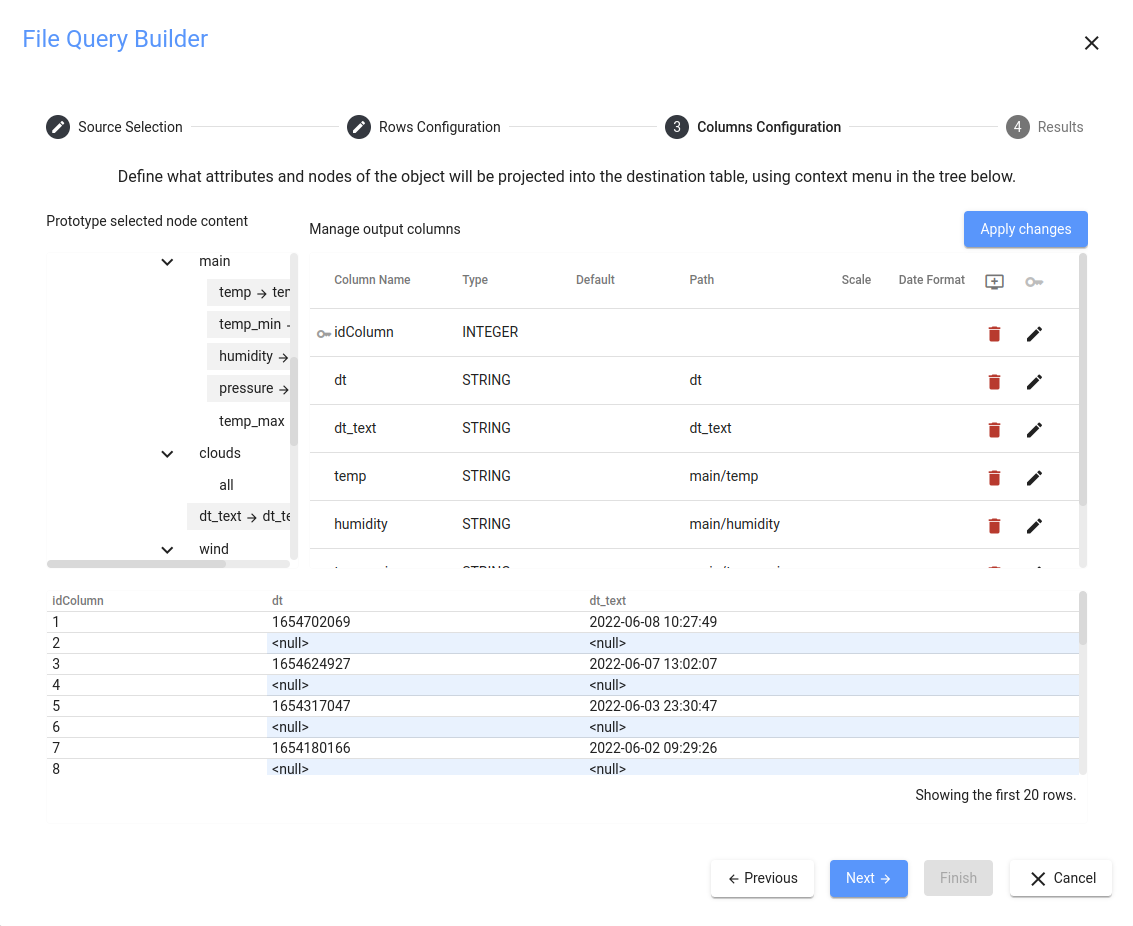Click the Apply changes button
This screenshot has width=1133, height=926.
click(1025, 229)
